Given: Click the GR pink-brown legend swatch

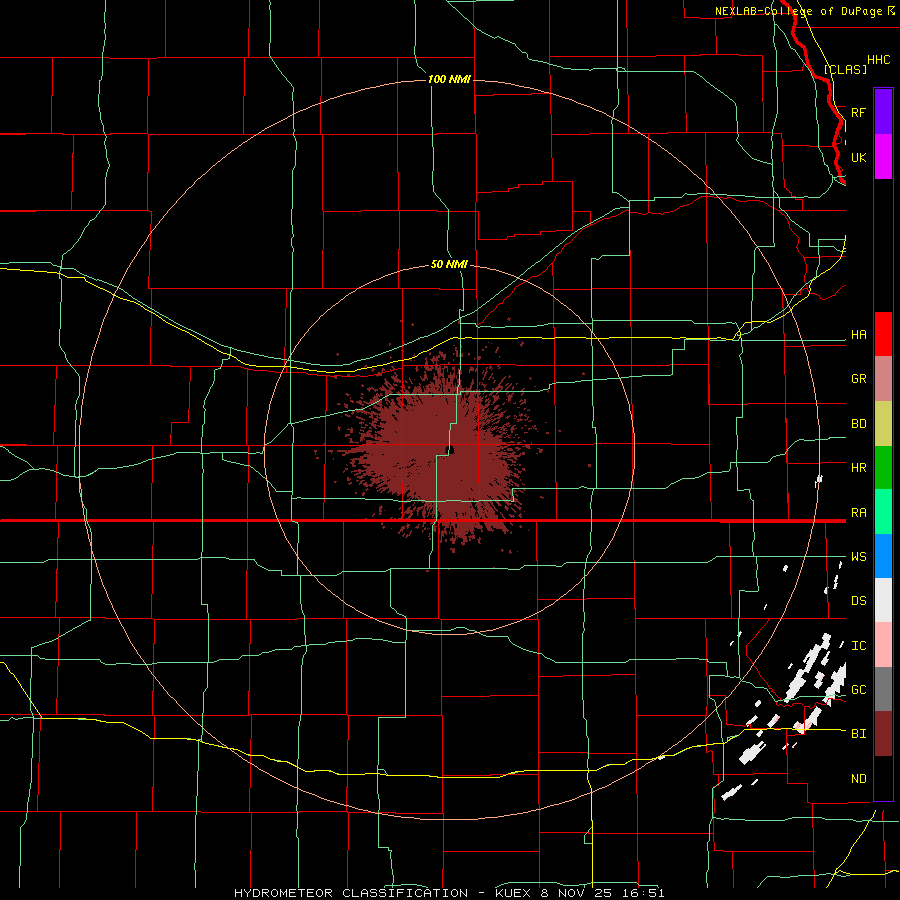Looking at the screenshot, I should coord(883,379).
